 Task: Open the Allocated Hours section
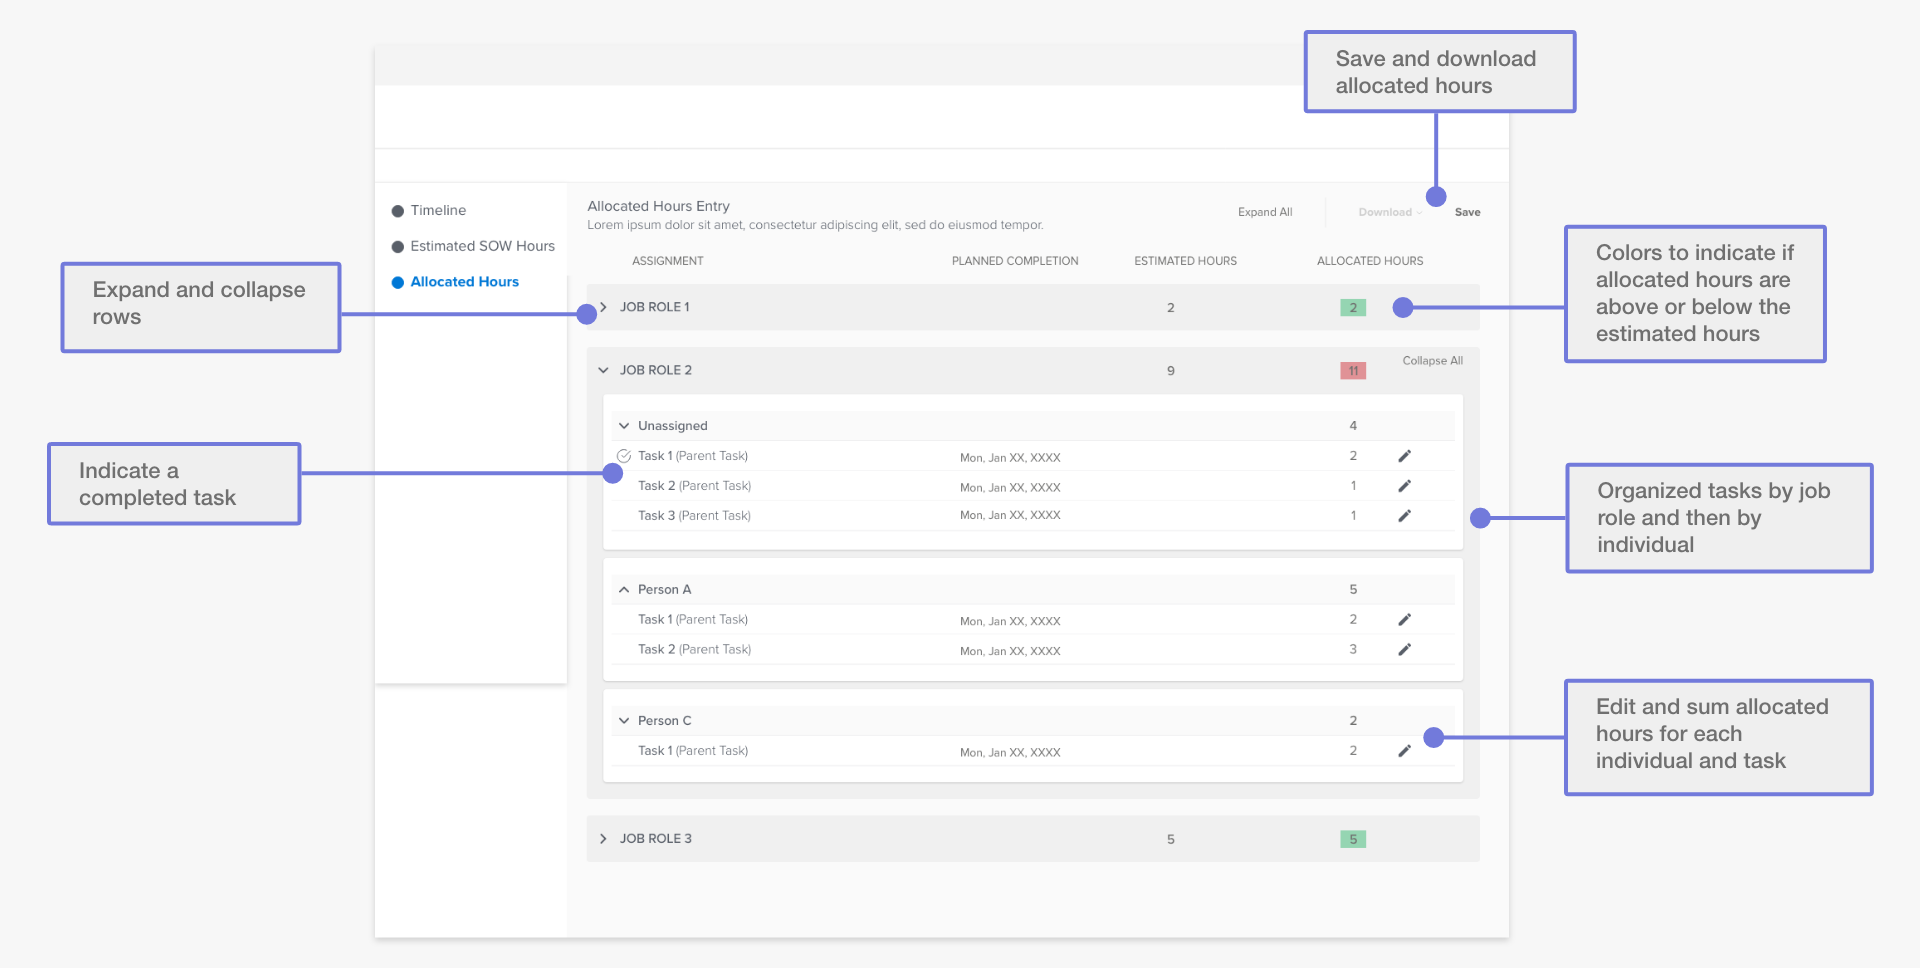coord(464,282)
